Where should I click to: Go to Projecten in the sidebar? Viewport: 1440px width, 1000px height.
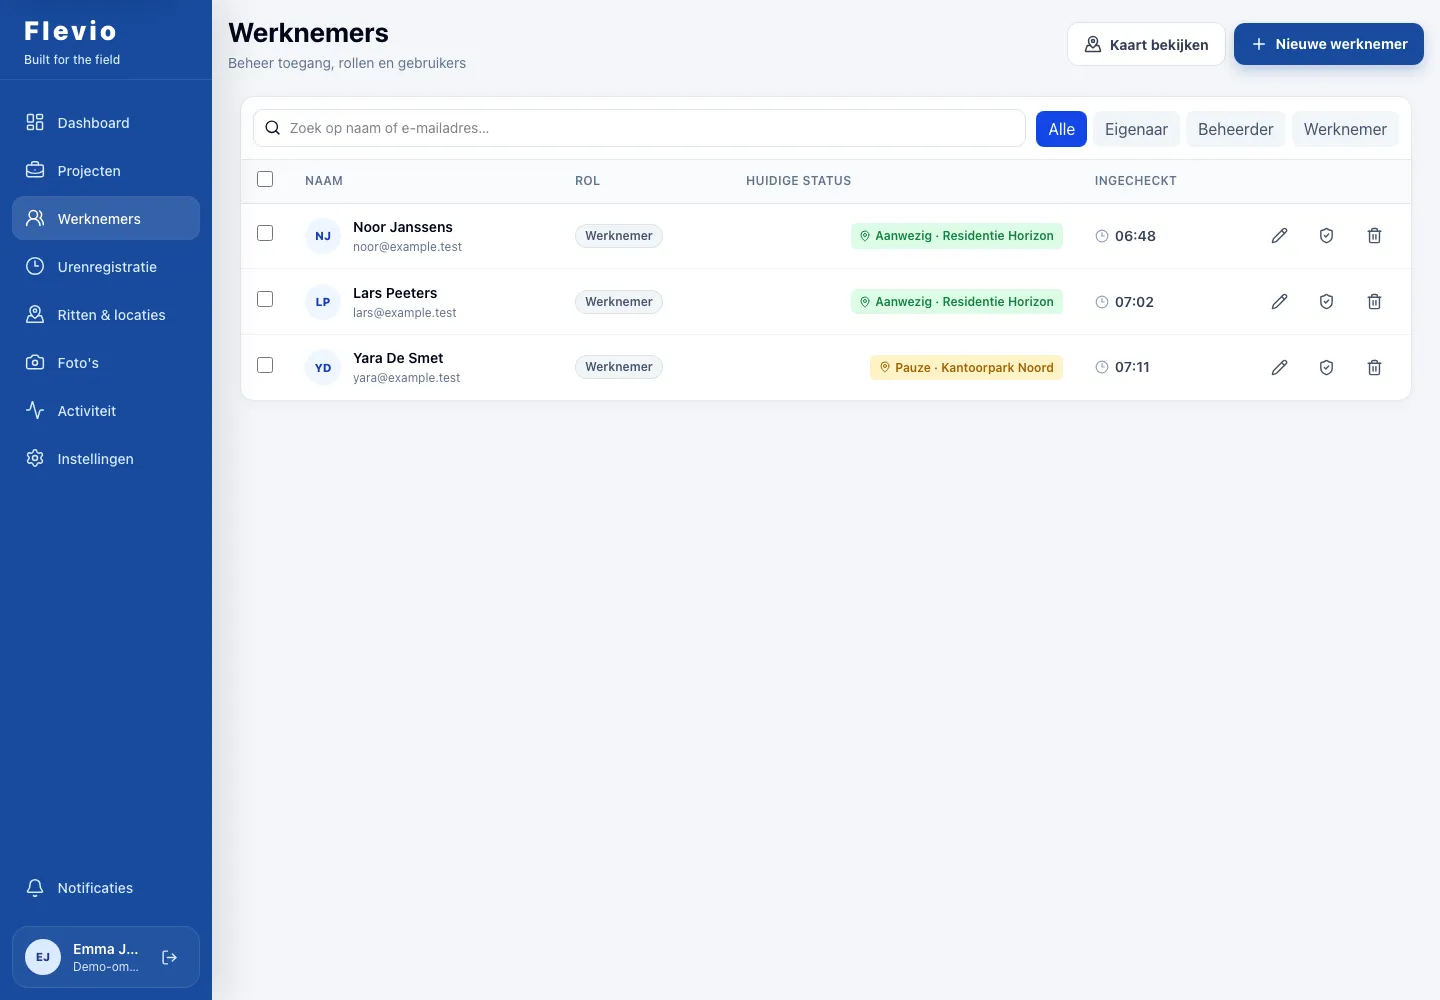pyautogui.click(x=106, y=170)
